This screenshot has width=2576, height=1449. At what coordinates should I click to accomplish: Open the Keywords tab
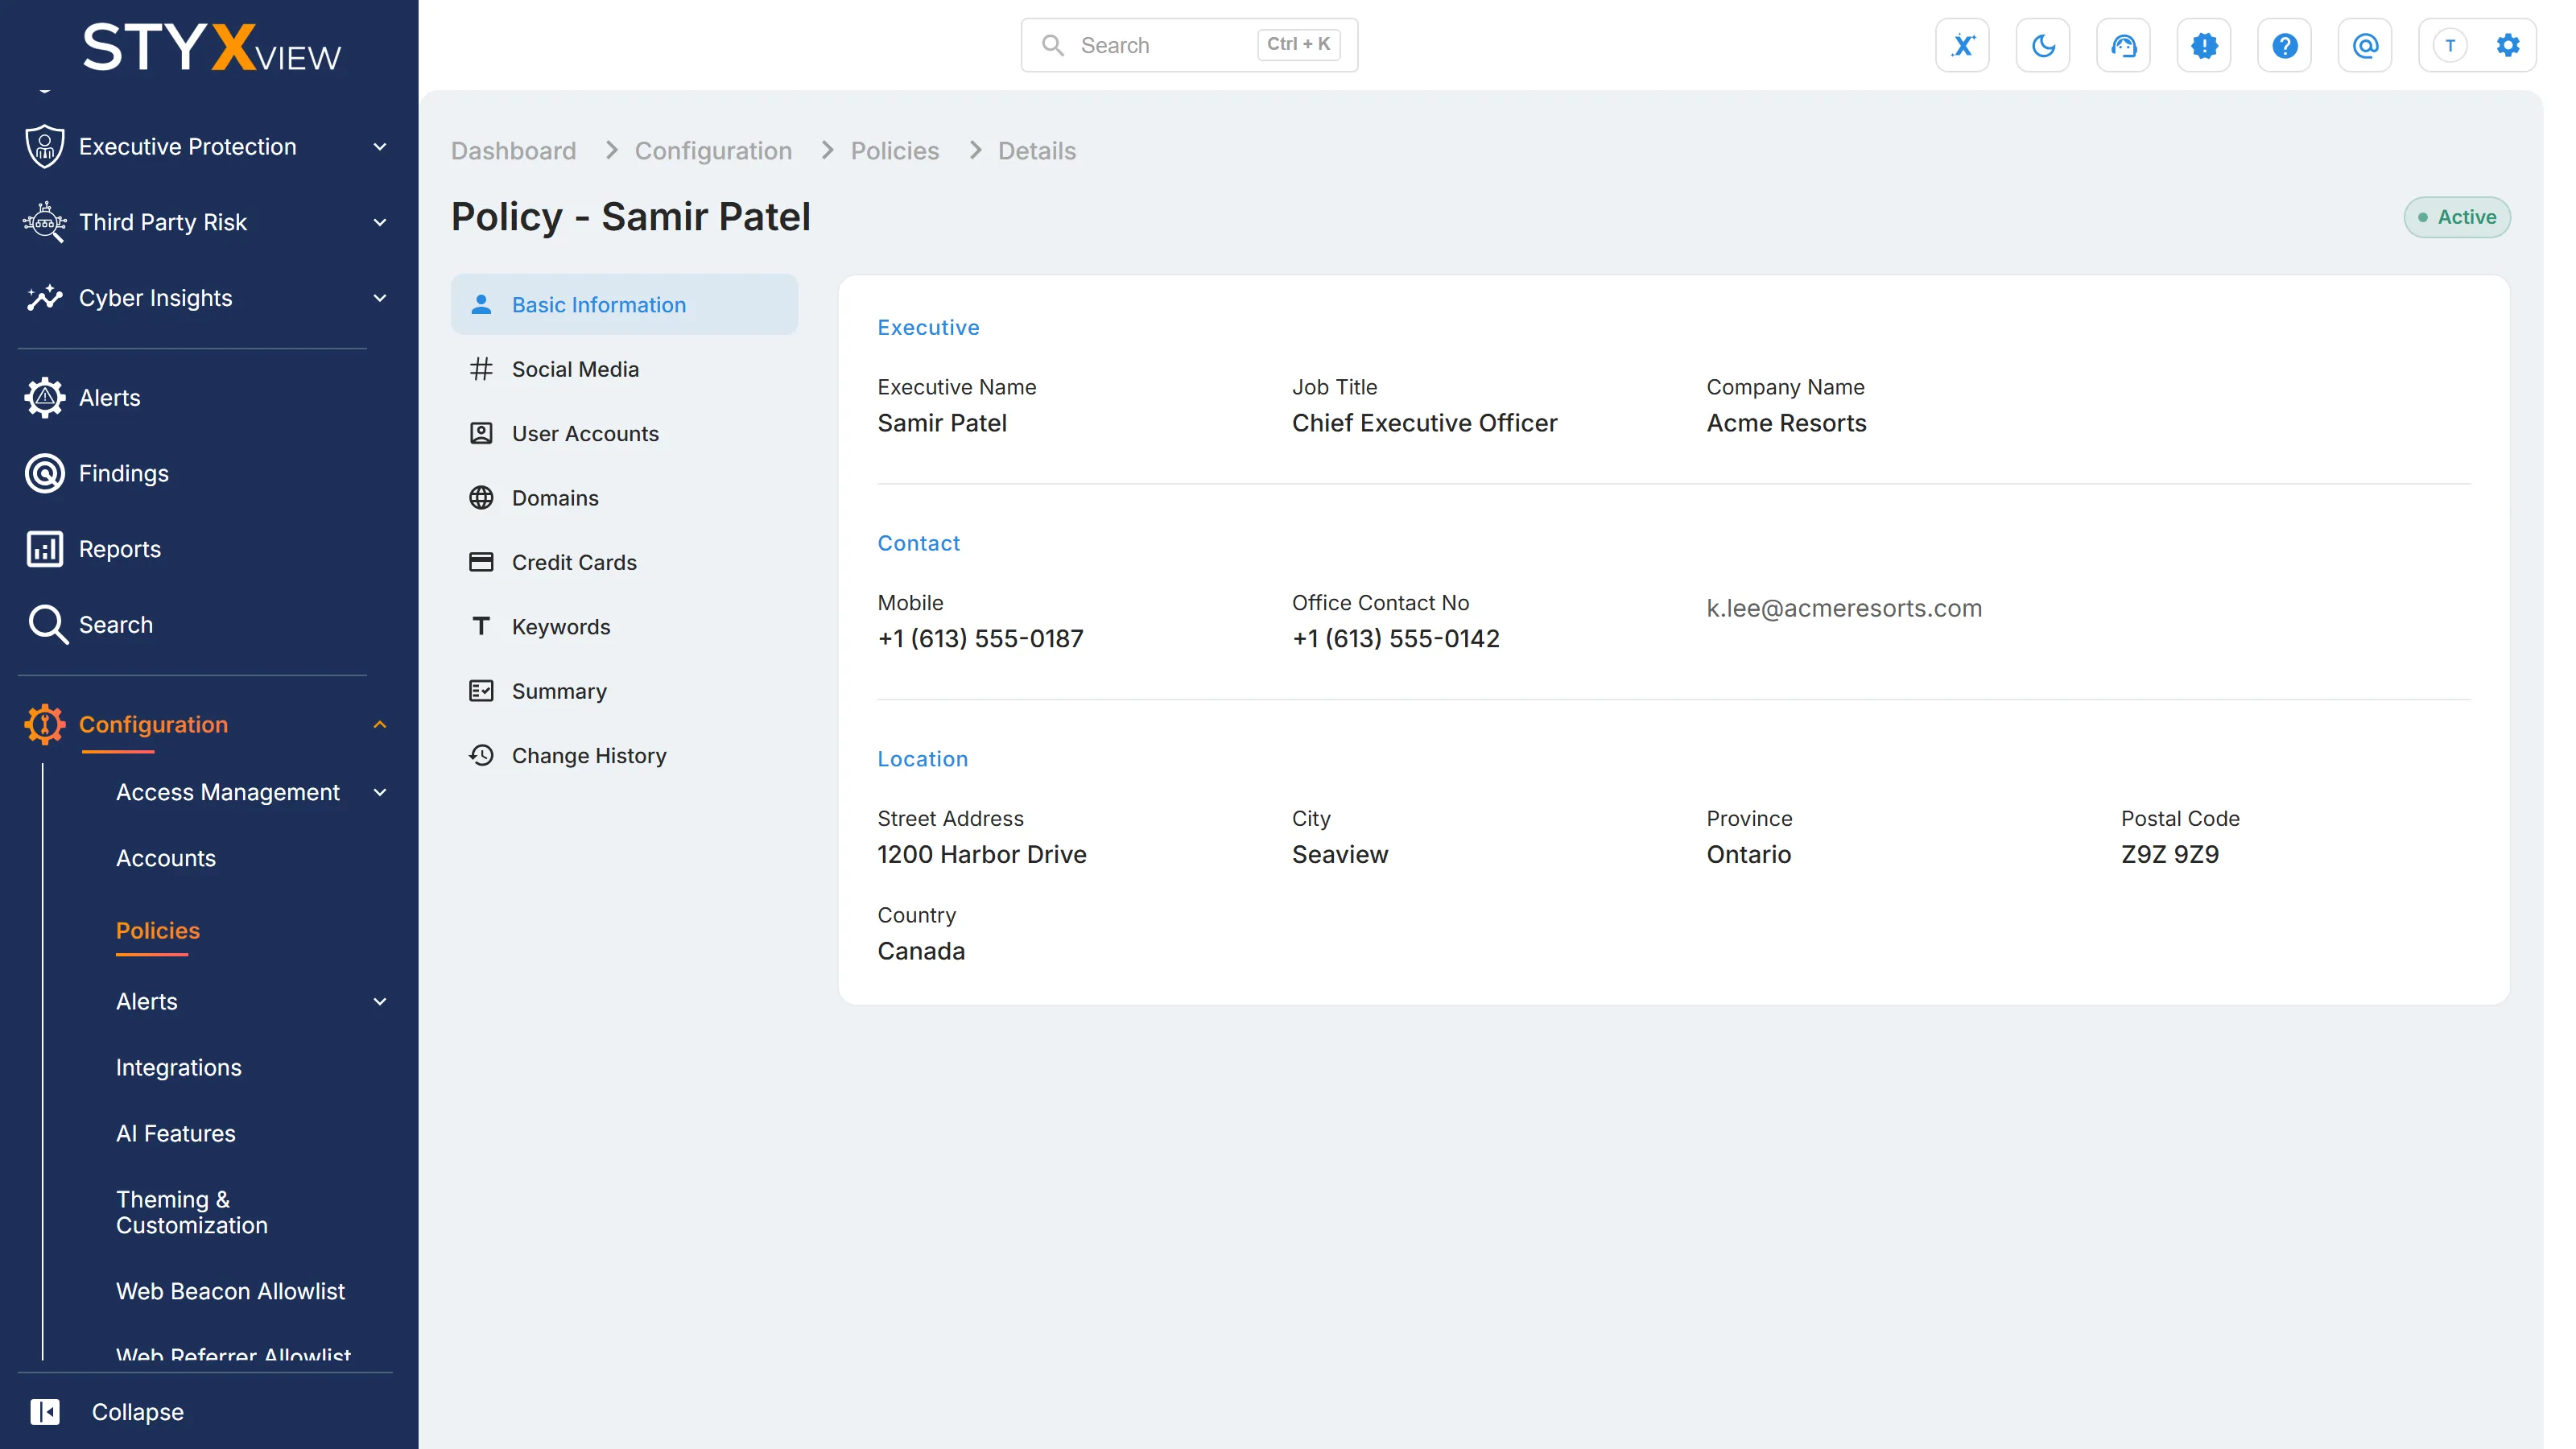point(624,627)
